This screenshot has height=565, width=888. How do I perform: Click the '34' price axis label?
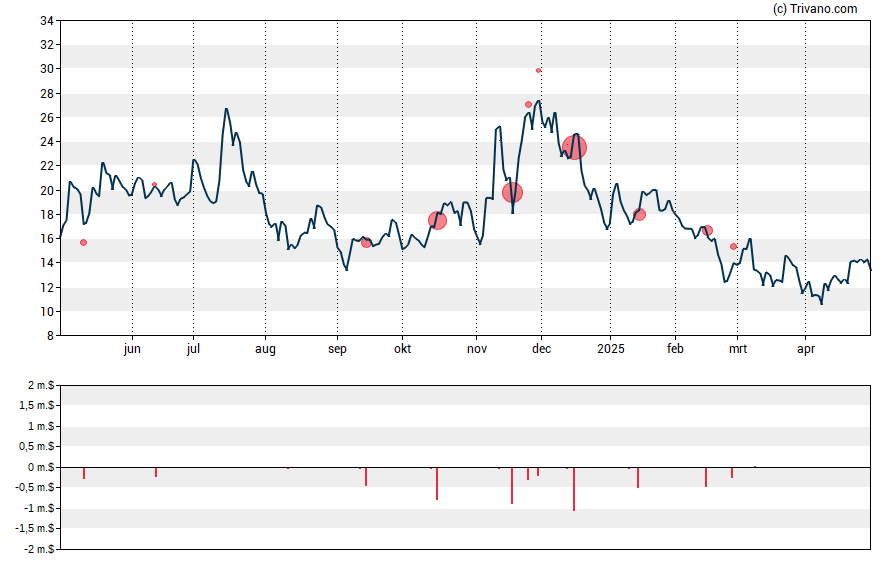[x=47, y=21]
